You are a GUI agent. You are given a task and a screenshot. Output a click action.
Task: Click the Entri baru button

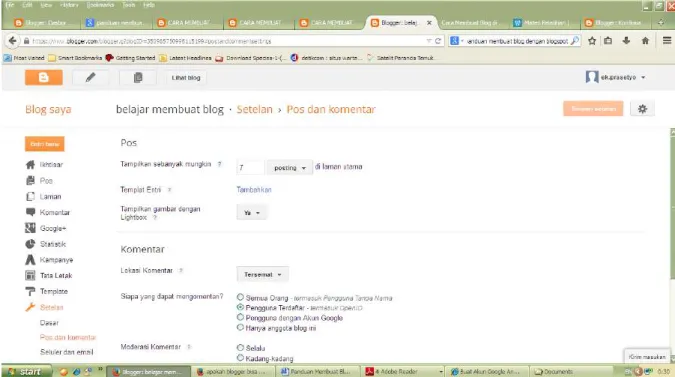pos(45,144)
